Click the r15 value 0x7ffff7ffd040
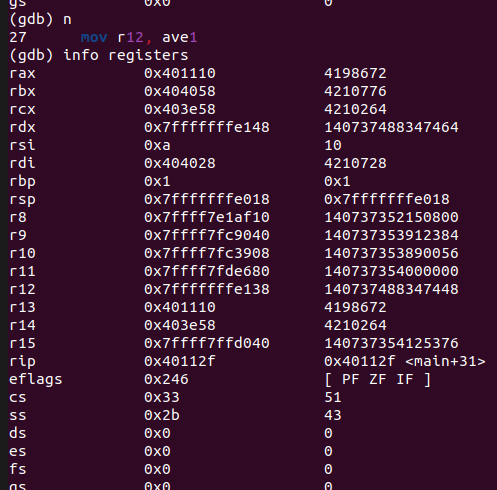Viewport: 497px width, 490px height. (x=207, y=343)
